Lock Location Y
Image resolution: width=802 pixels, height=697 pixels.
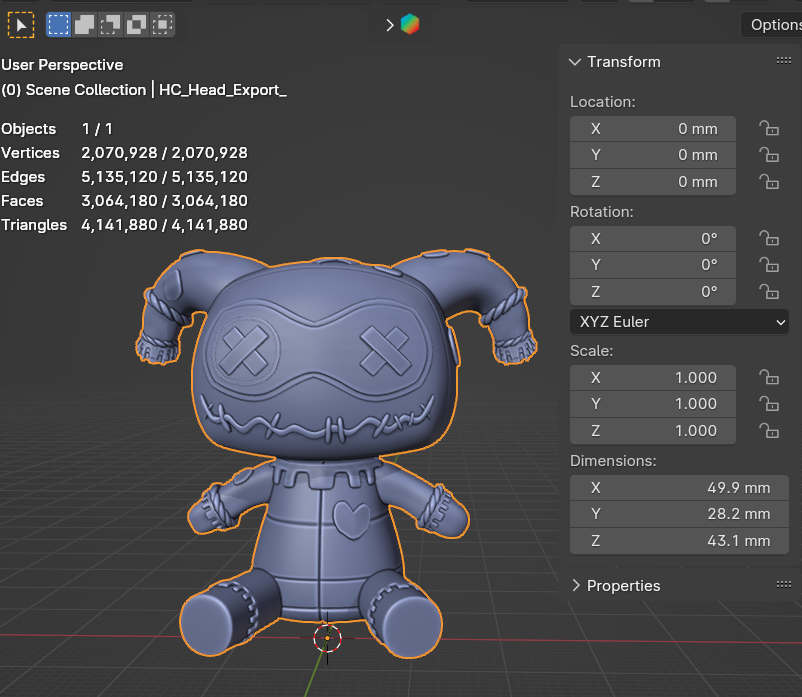(x=769, y=154)
